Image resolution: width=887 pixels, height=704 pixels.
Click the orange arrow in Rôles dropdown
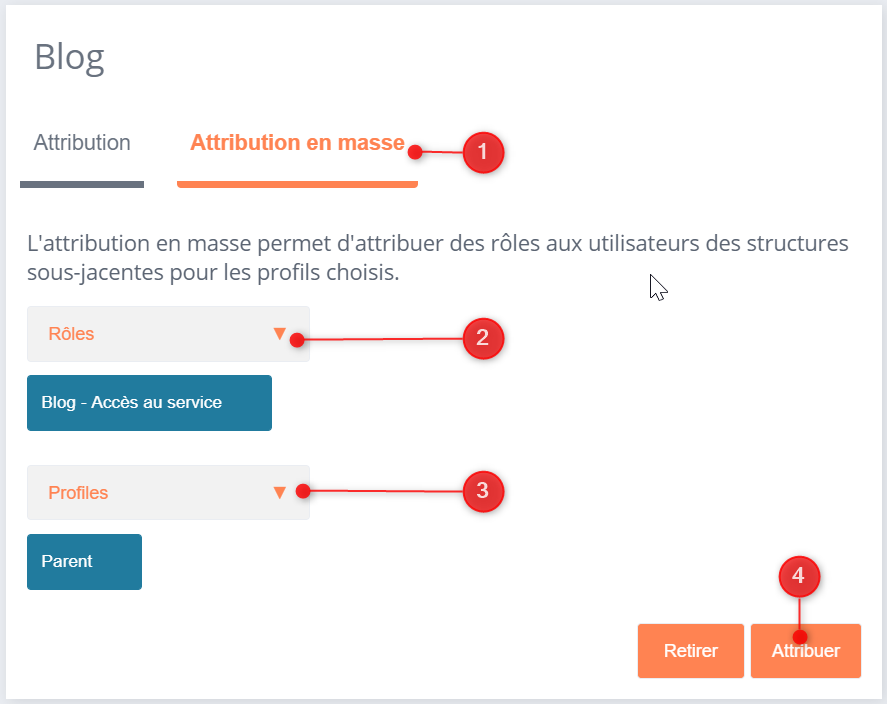[279, 334]
